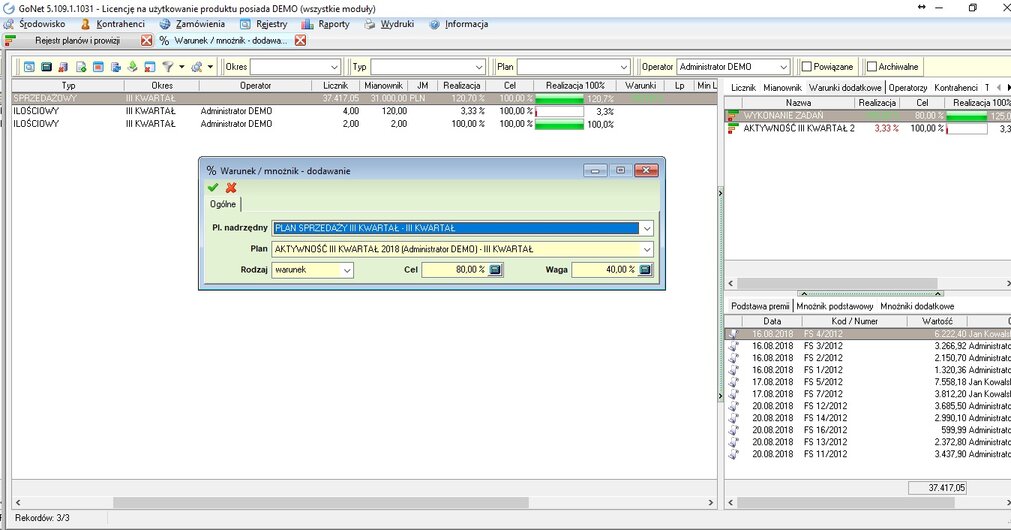
Task: Select the Ogólne tab in dialog
Action: (x=223, y=204)
